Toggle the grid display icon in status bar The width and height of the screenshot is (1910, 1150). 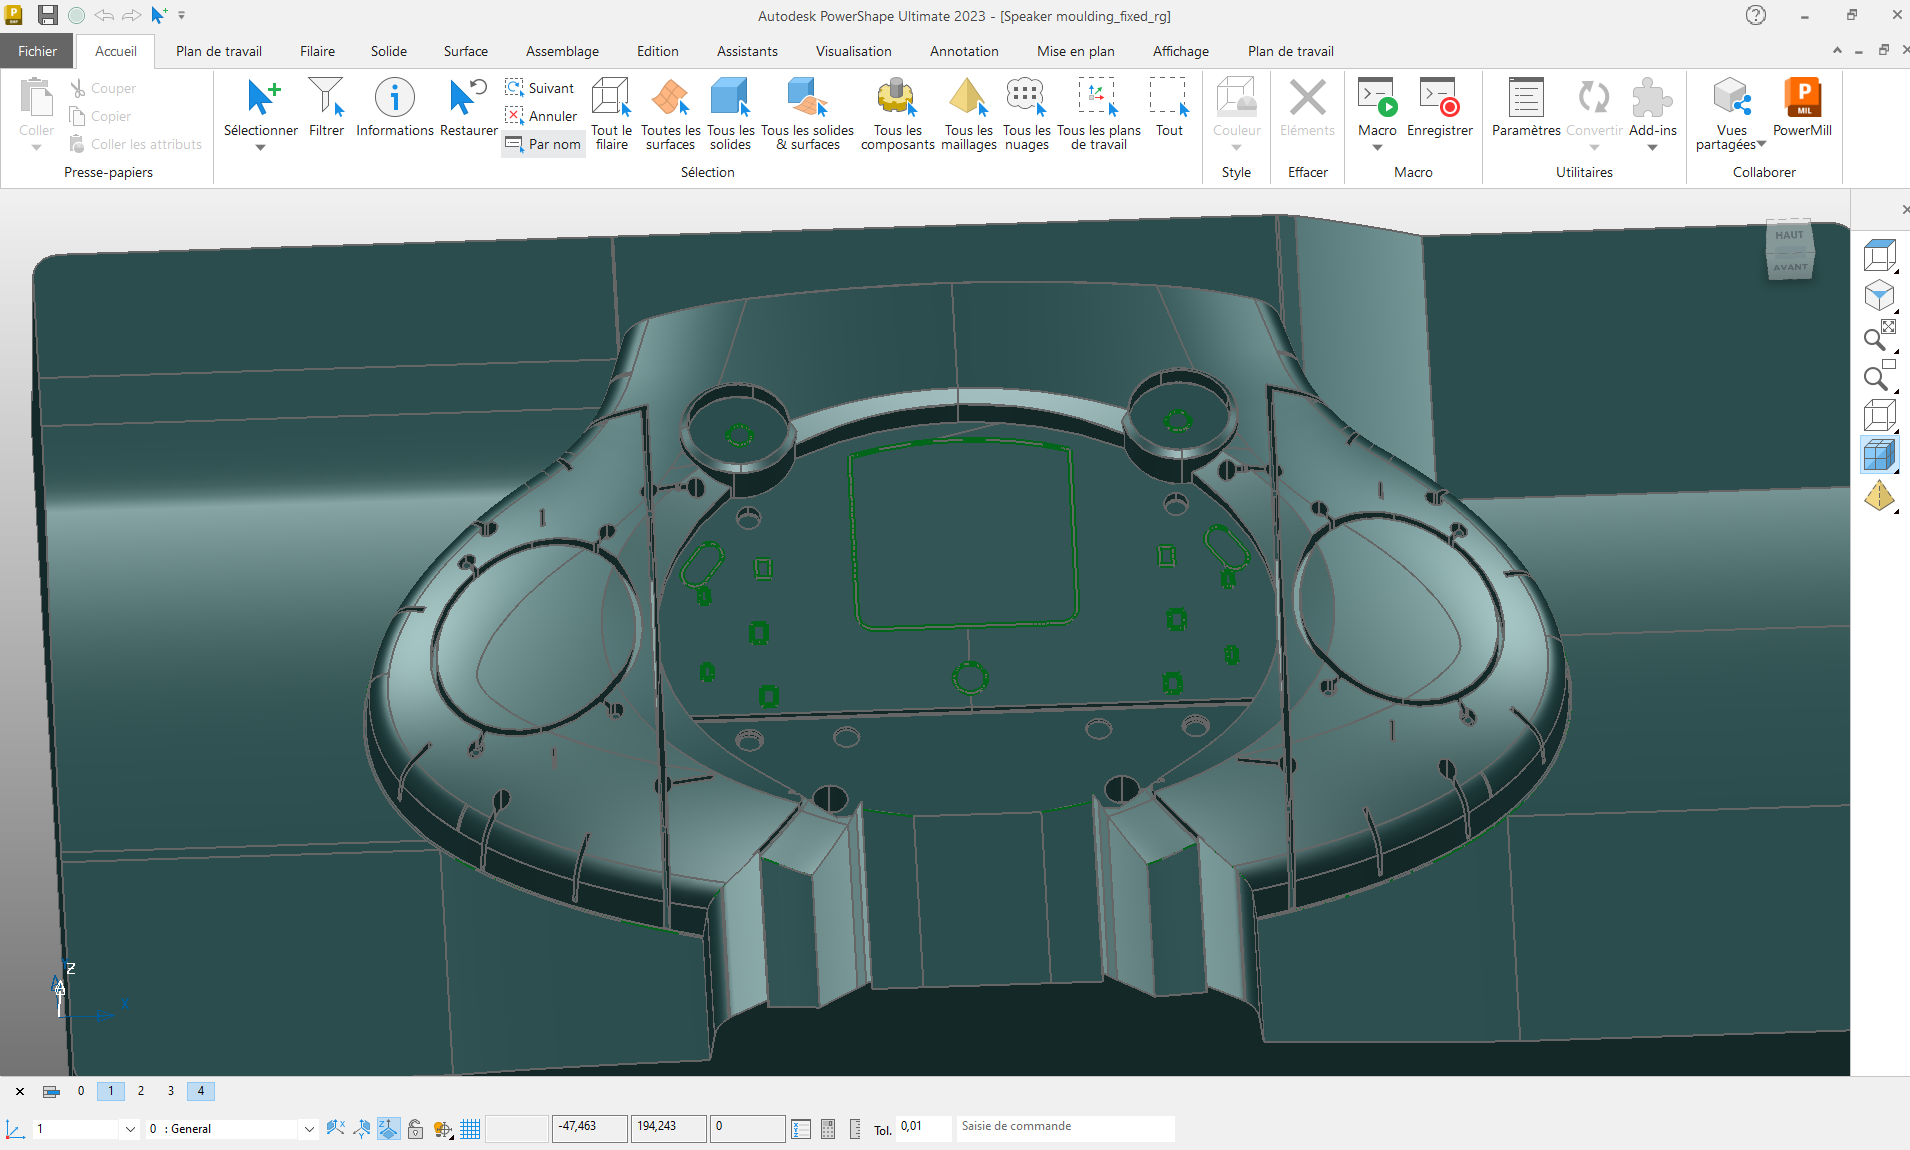coord(470,1129)
